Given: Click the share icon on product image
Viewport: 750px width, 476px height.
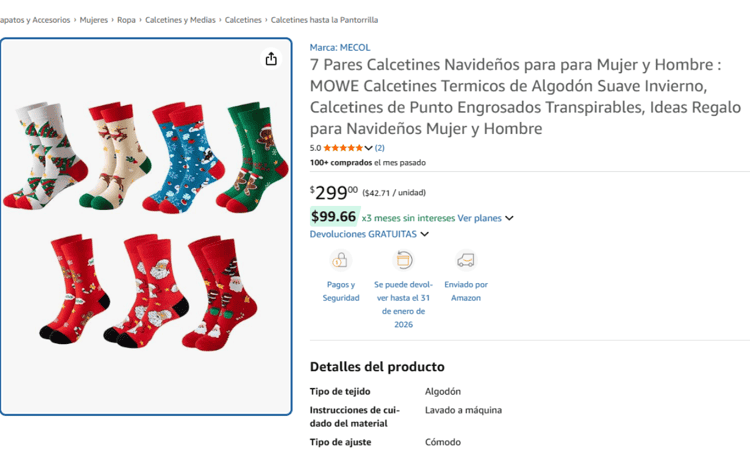Looking at the screenshot, I should 271,59.
